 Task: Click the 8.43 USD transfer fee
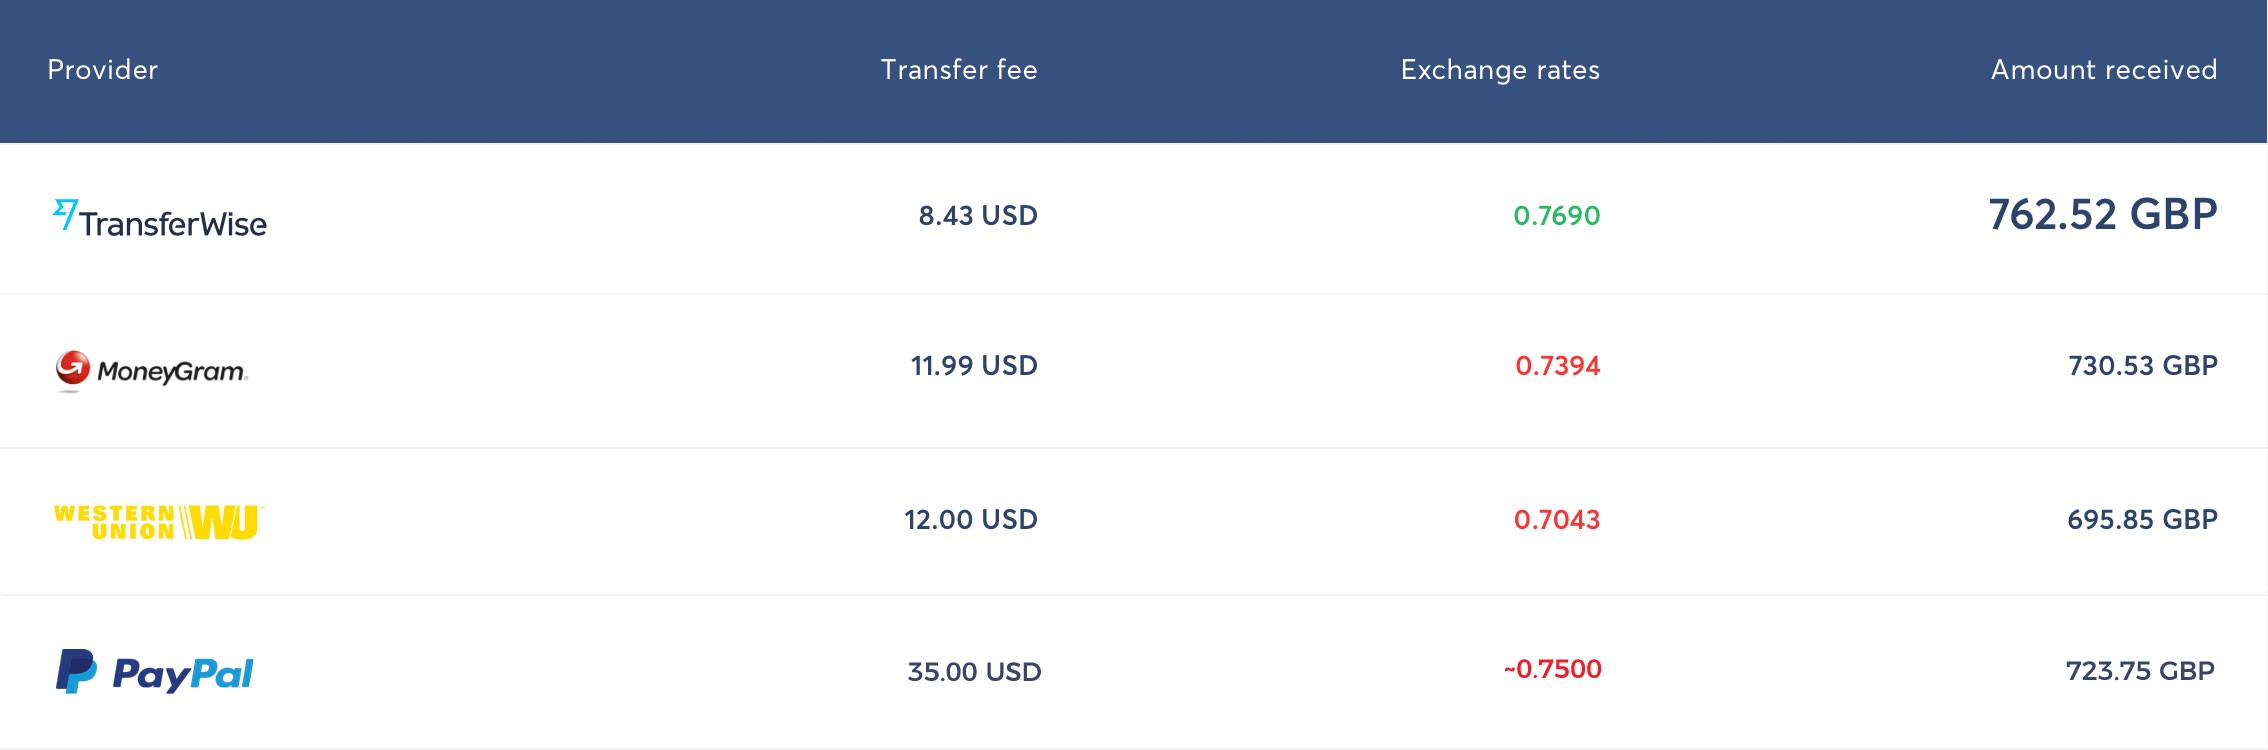pos(977,216)
